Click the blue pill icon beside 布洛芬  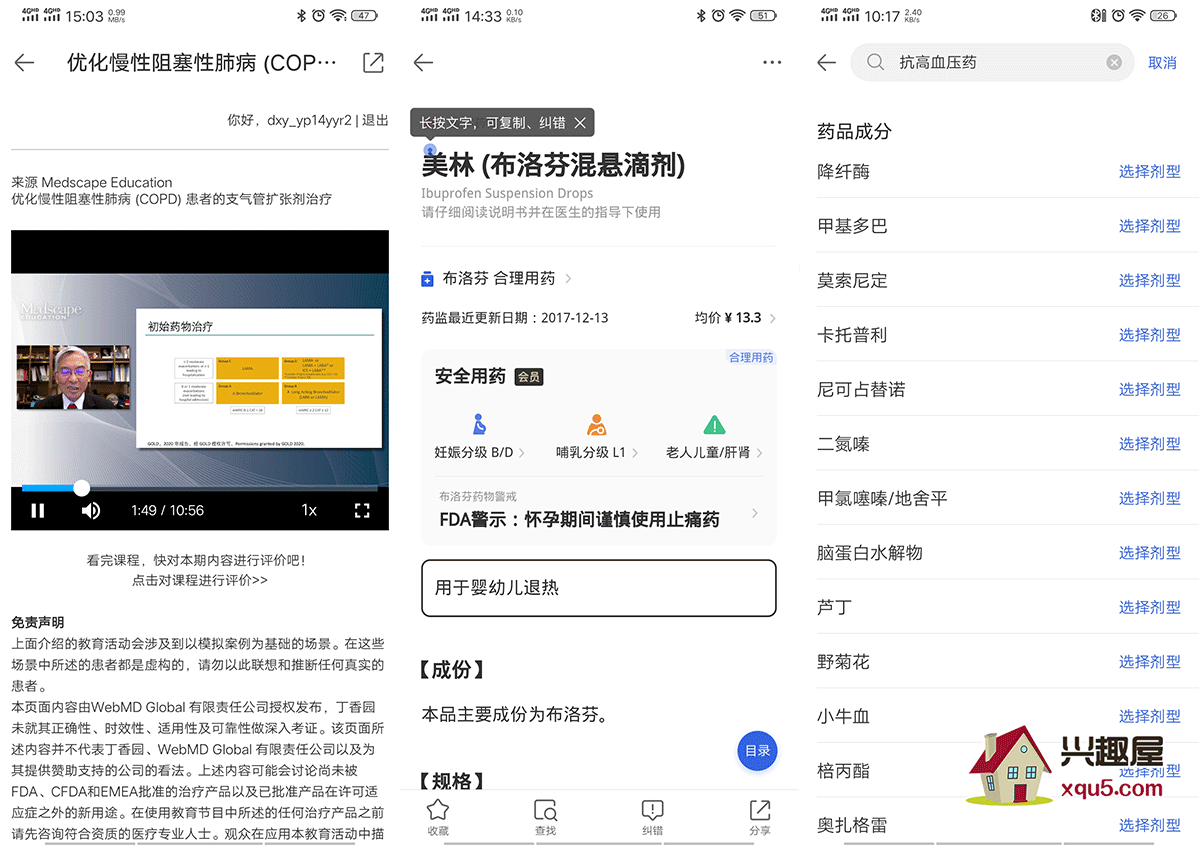pyautogui.click(x=428, y=279)
